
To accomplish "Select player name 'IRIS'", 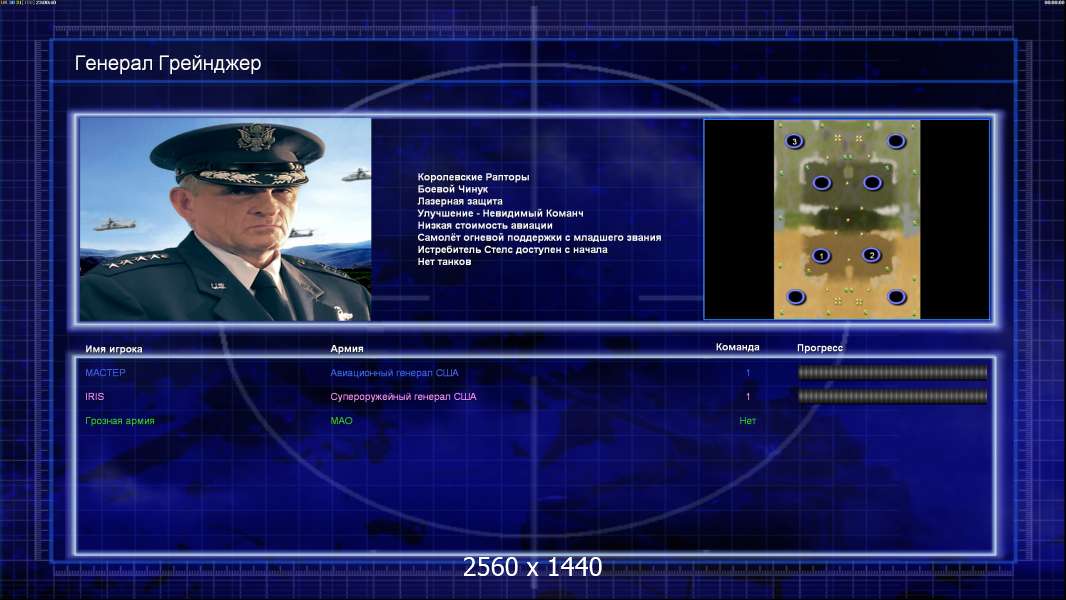I will point(94,396).
